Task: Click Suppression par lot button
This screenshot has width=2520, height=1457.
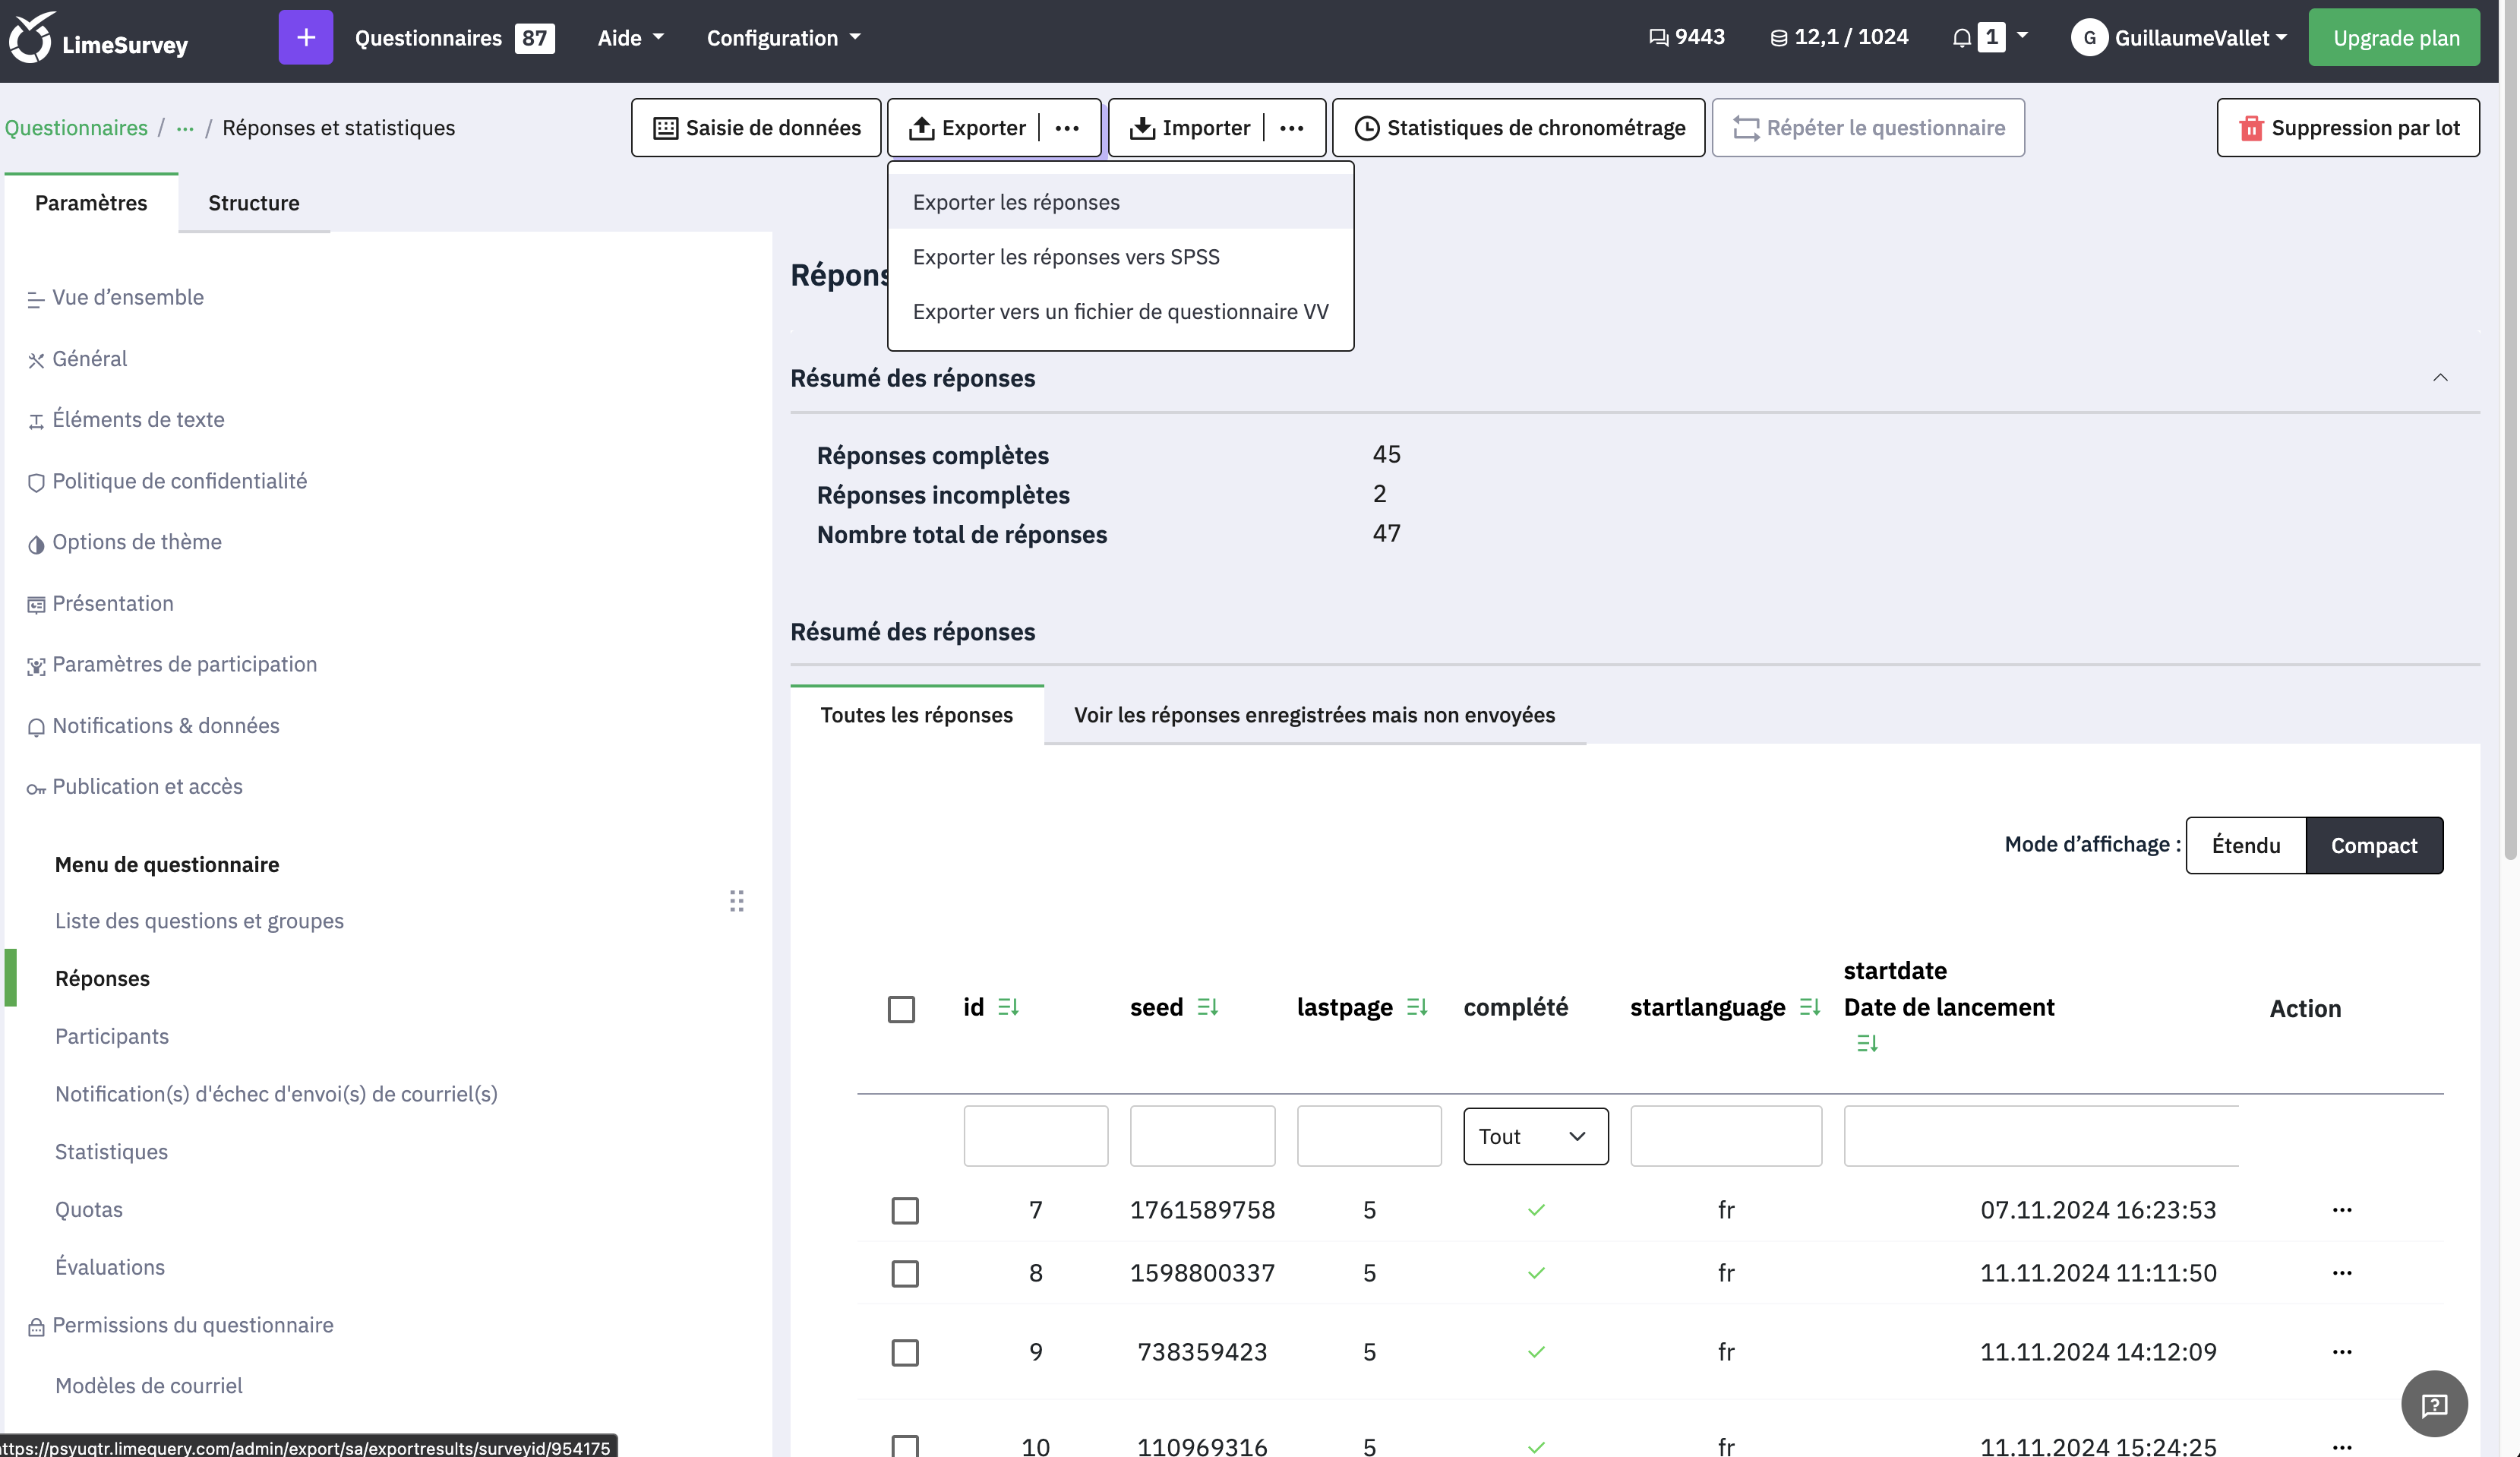Action: coord(2348,128)
